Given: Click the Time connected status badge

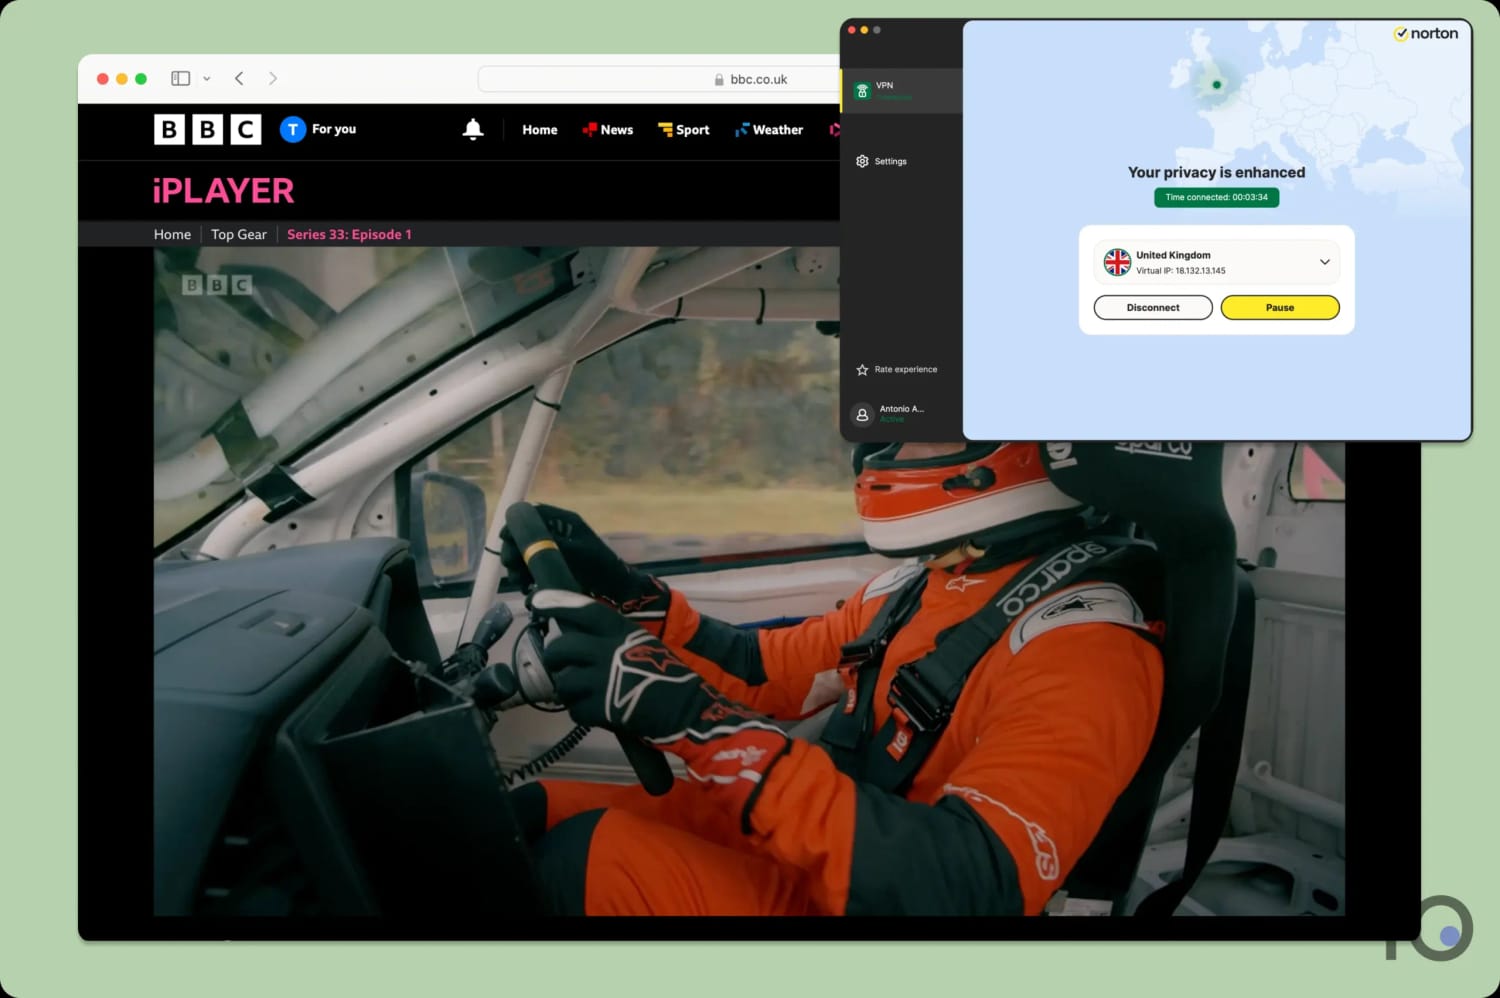Looking at the screenshot, I should [1216, 197].
